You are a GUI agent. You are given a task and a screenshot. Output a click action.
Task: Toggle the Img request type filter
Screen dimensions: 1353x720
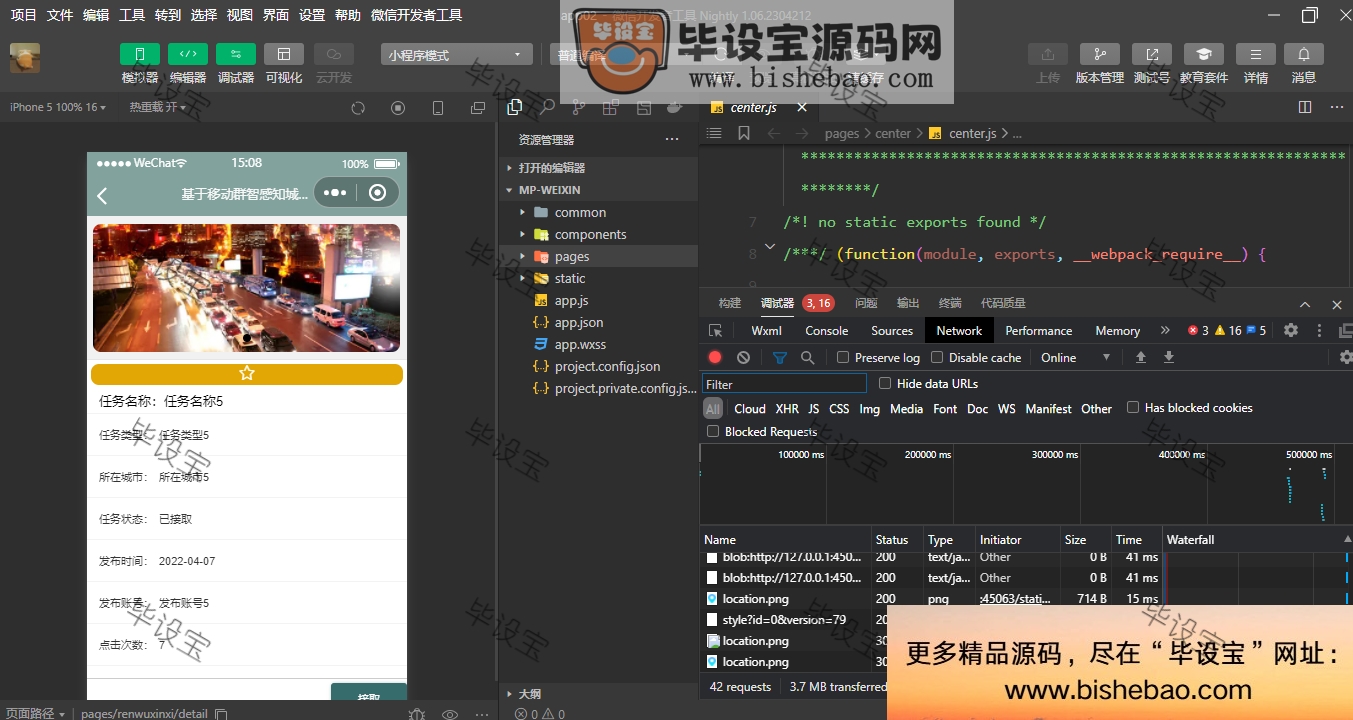pyautogui.click(x=869, y=408)
